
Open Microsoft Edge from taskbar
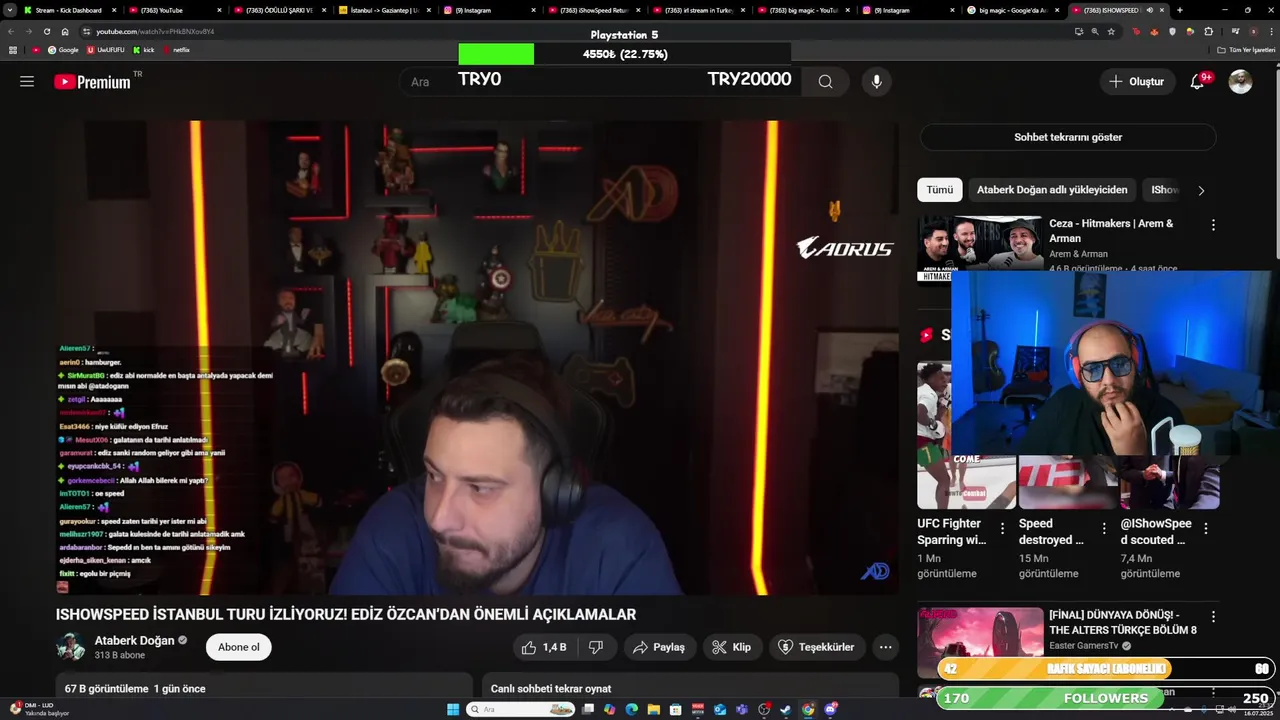pyautogui.click(x=631, y=710)
